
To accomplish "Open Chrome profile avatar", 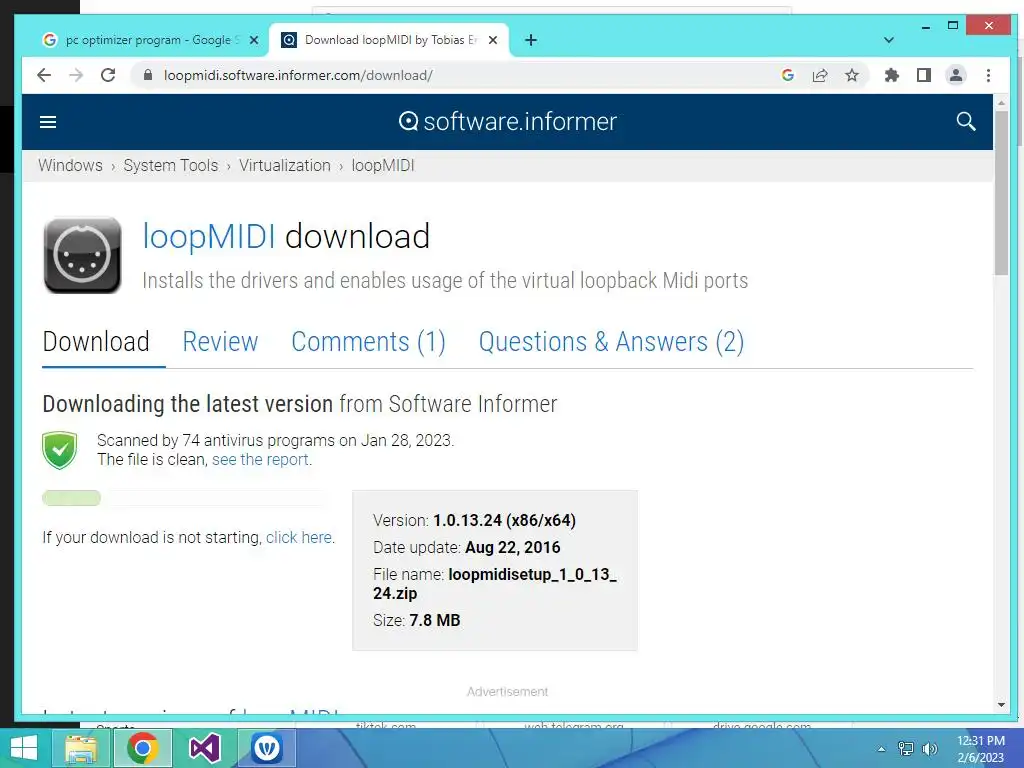I will tap(955, 75).
